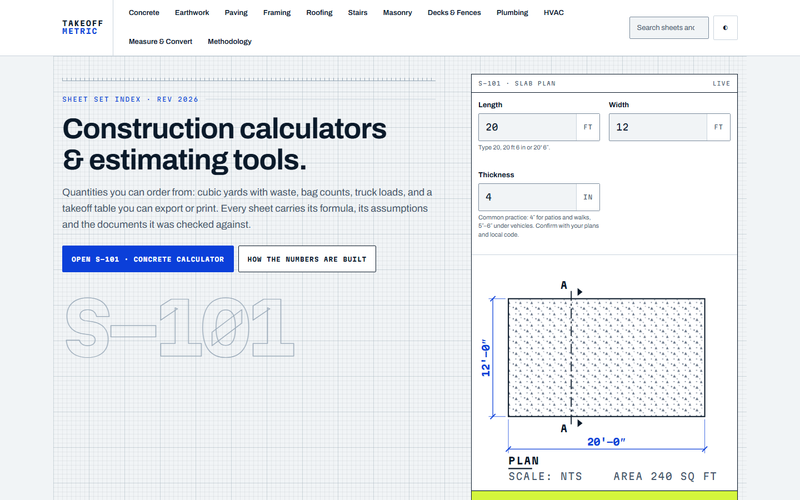
Task: Open Decks & Fences section
Action: [x=454, y=13]
